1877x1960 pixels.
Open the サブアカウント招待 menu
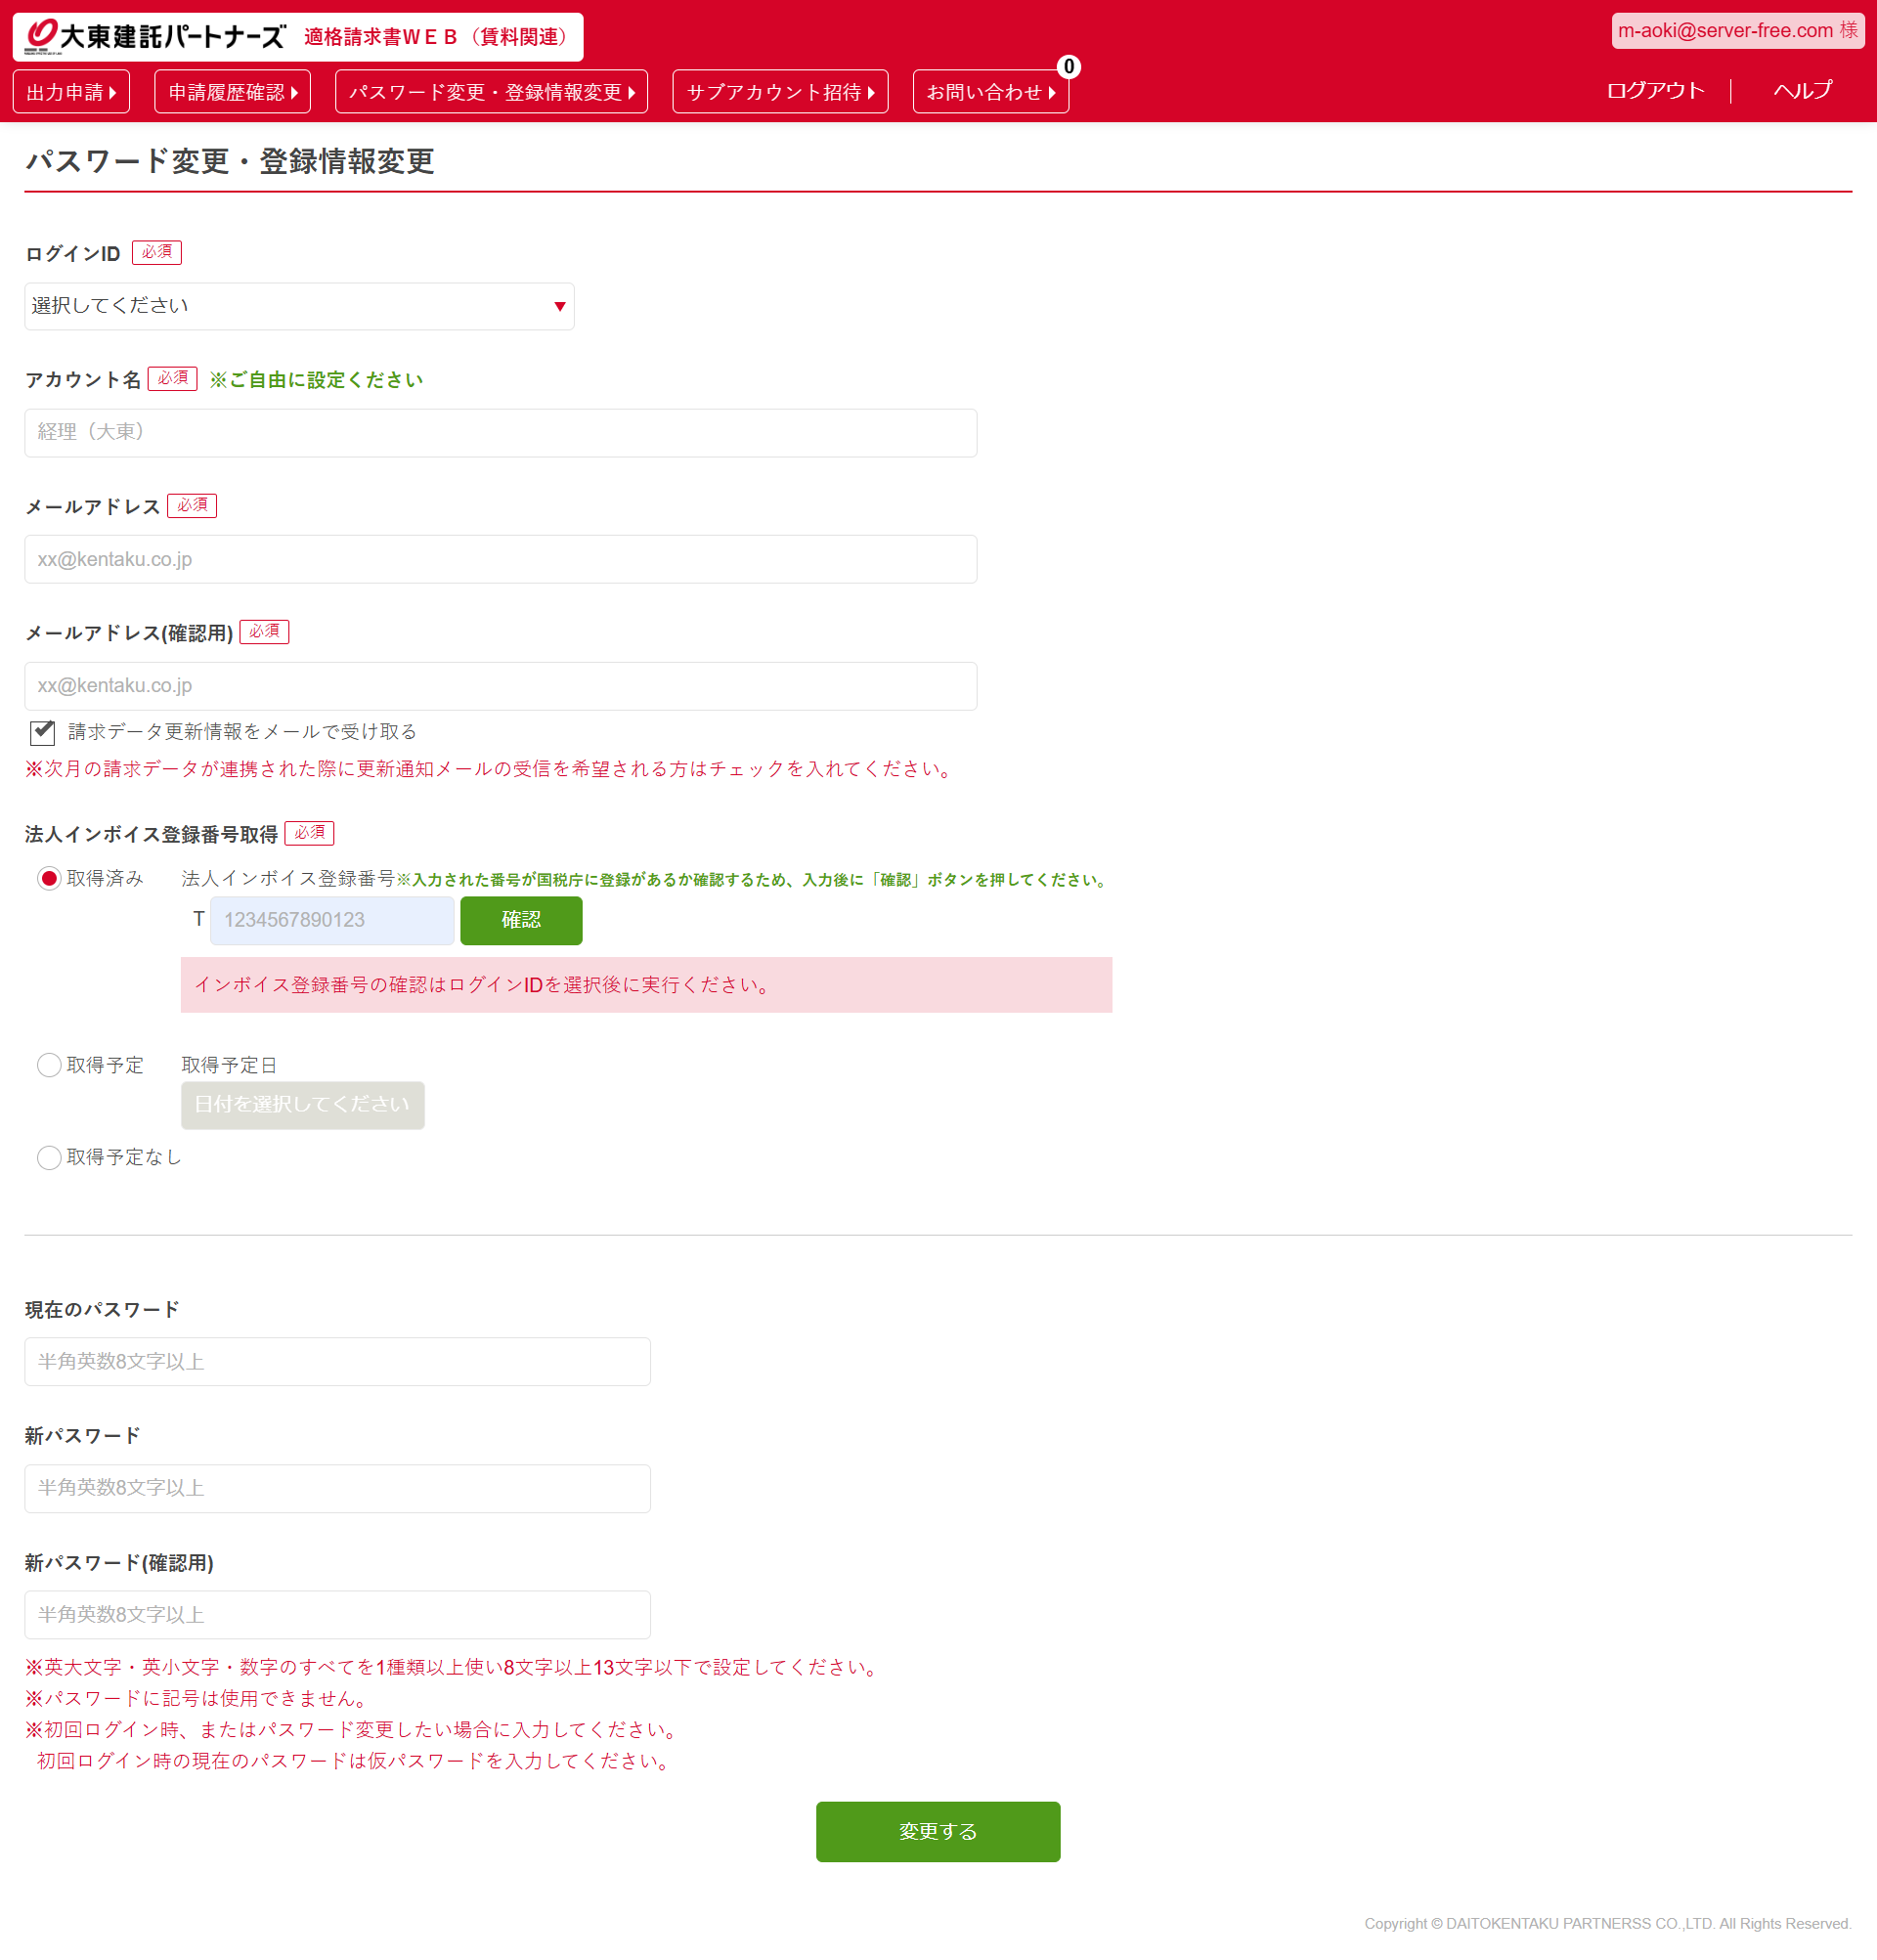pos(780,92)
